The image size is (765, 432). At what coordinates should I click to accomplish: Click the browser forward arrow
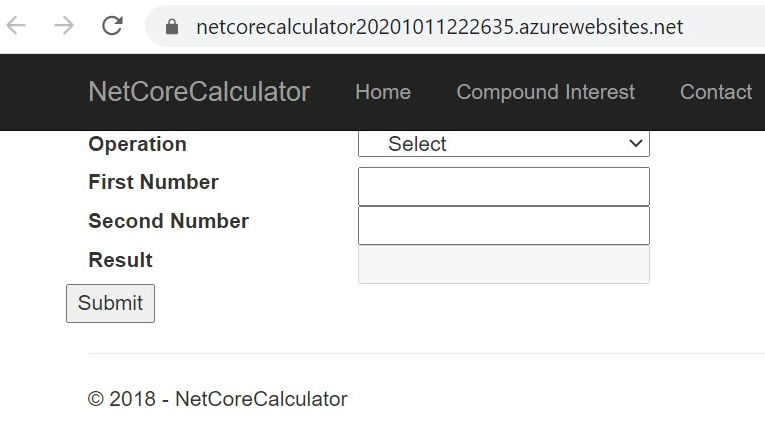coord(64,26)
